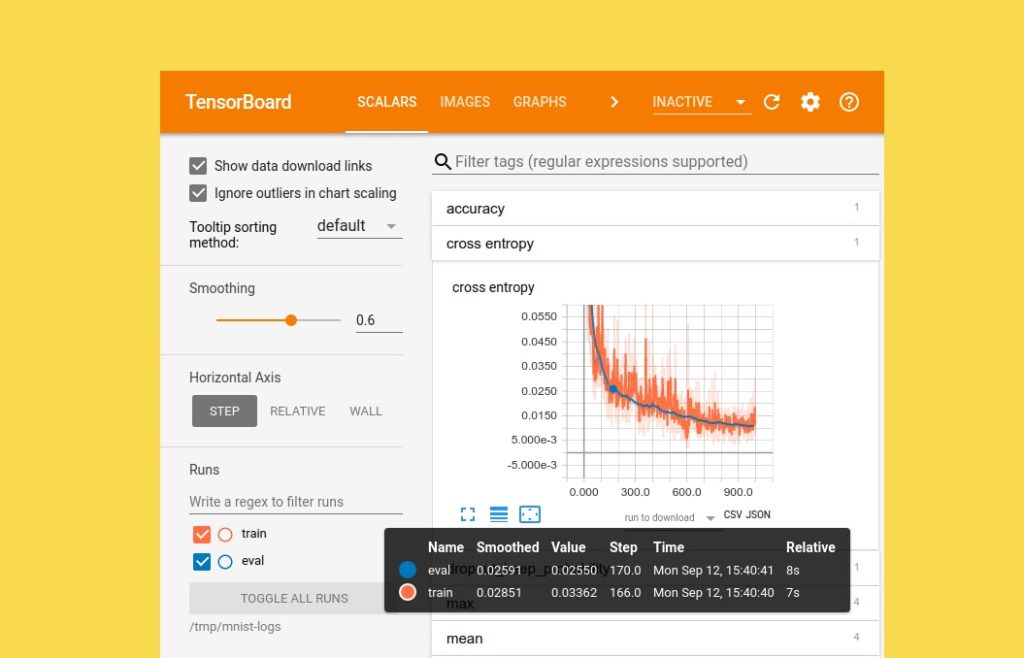The height and width of the screenshot is (658, 1024).
Task: Click the TensorBoard logo title
Action: 238,102
